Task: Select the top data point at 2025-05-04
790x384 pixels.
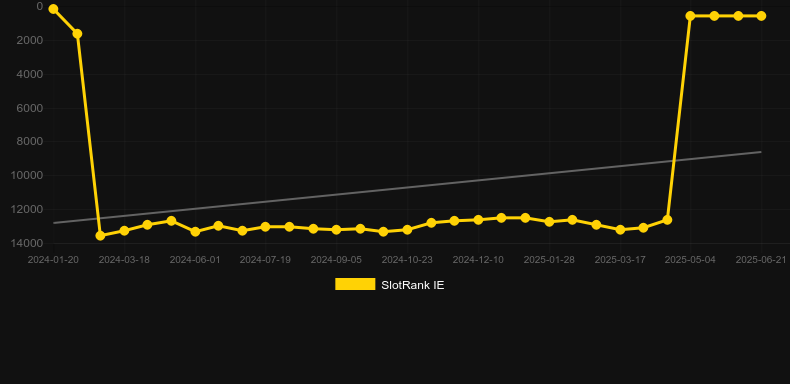Action: pos(690,16)
